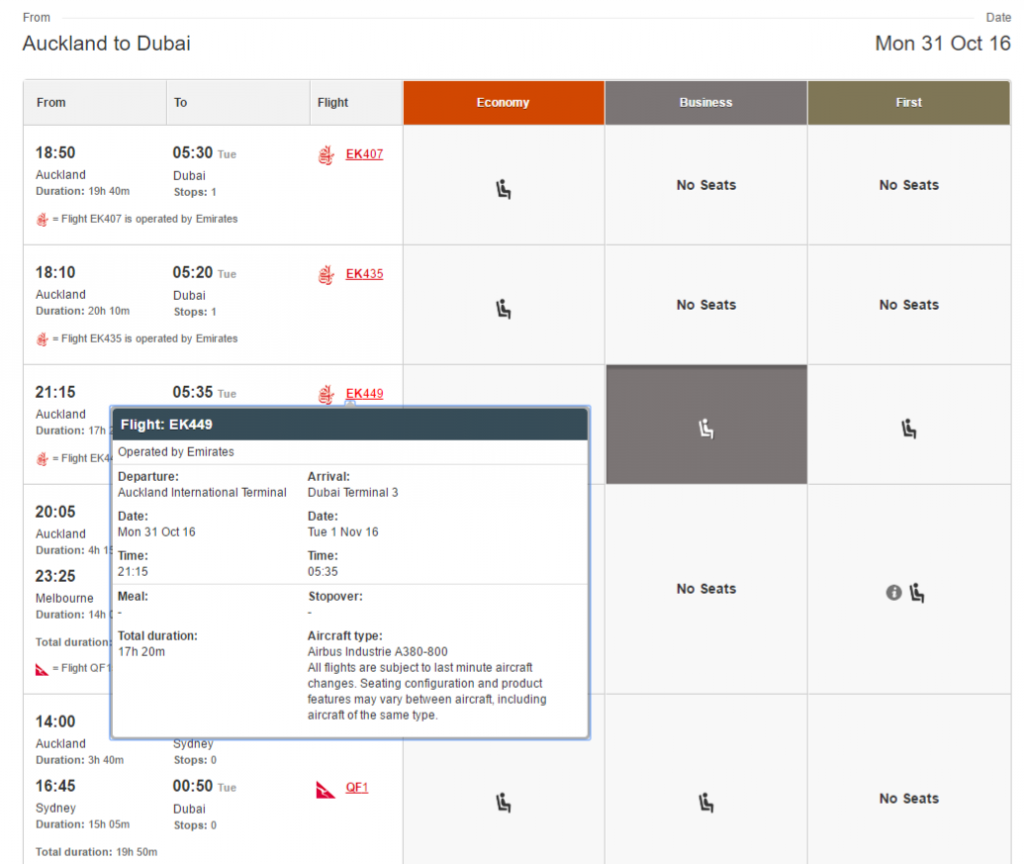
Task: Open flight details link EK449
Action: point(364,393)
